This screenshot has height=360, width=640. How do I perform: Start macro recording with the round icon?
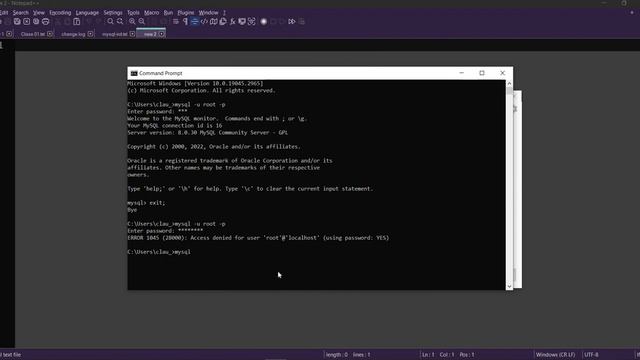pyautogui.click(x=264, y=22)
